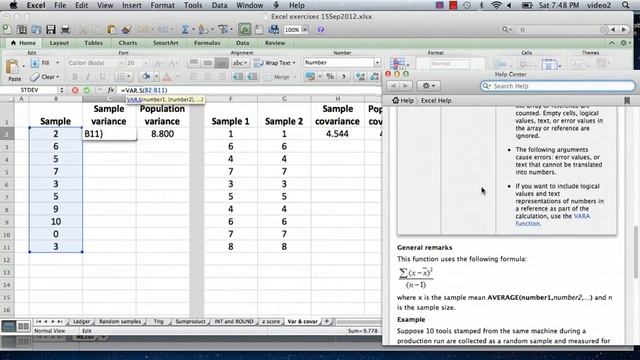Image resolution: width=640 pixels, height=360 pixels.
Task: Click the Save floppy disk icon
Action: click(x=51, y=29)
